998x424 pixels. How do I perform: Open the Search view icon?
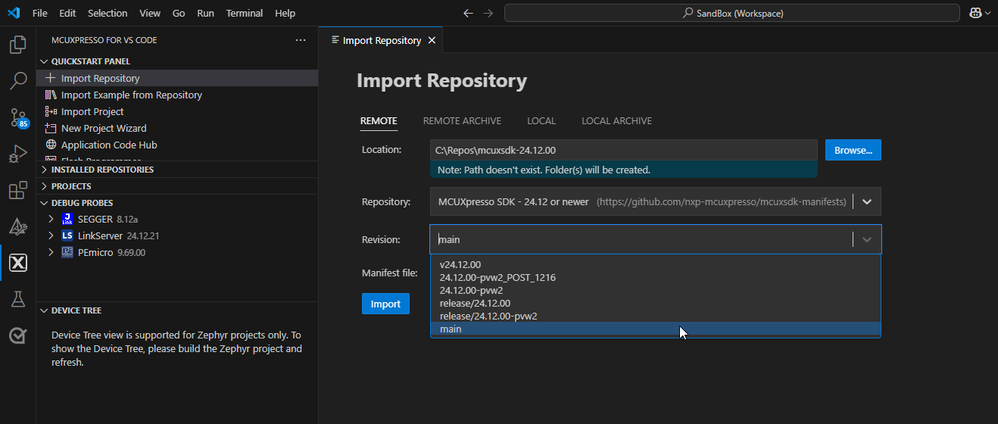17,81
